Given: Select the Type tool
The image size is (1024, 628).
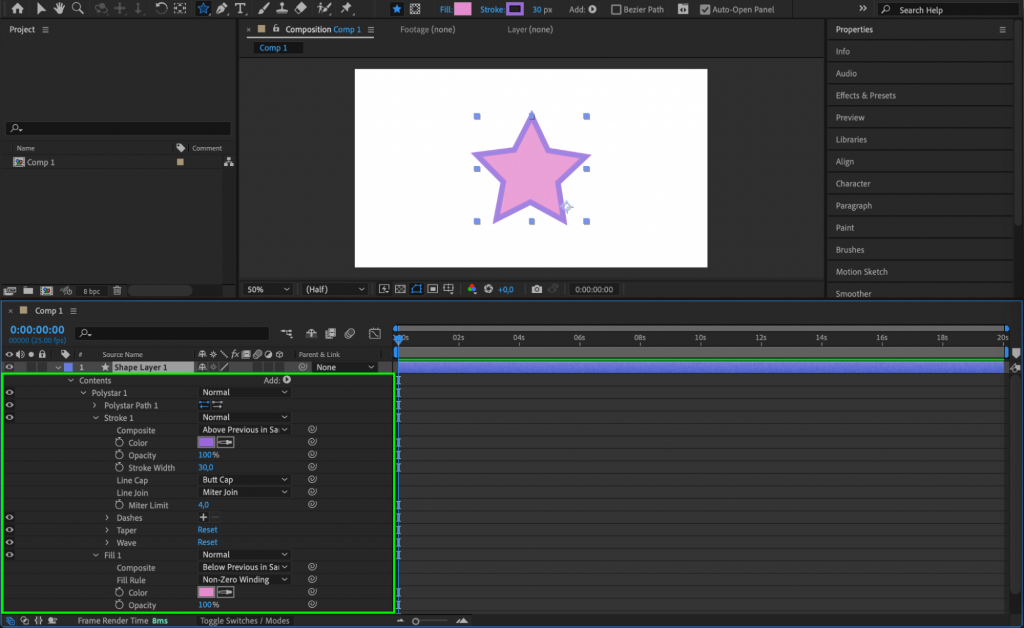Looking at the screenshot, I should coord(240,9).
